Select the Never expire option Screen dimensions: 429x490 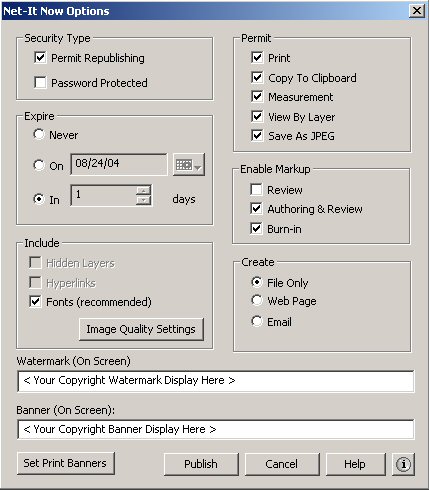(x=39, y=134)
